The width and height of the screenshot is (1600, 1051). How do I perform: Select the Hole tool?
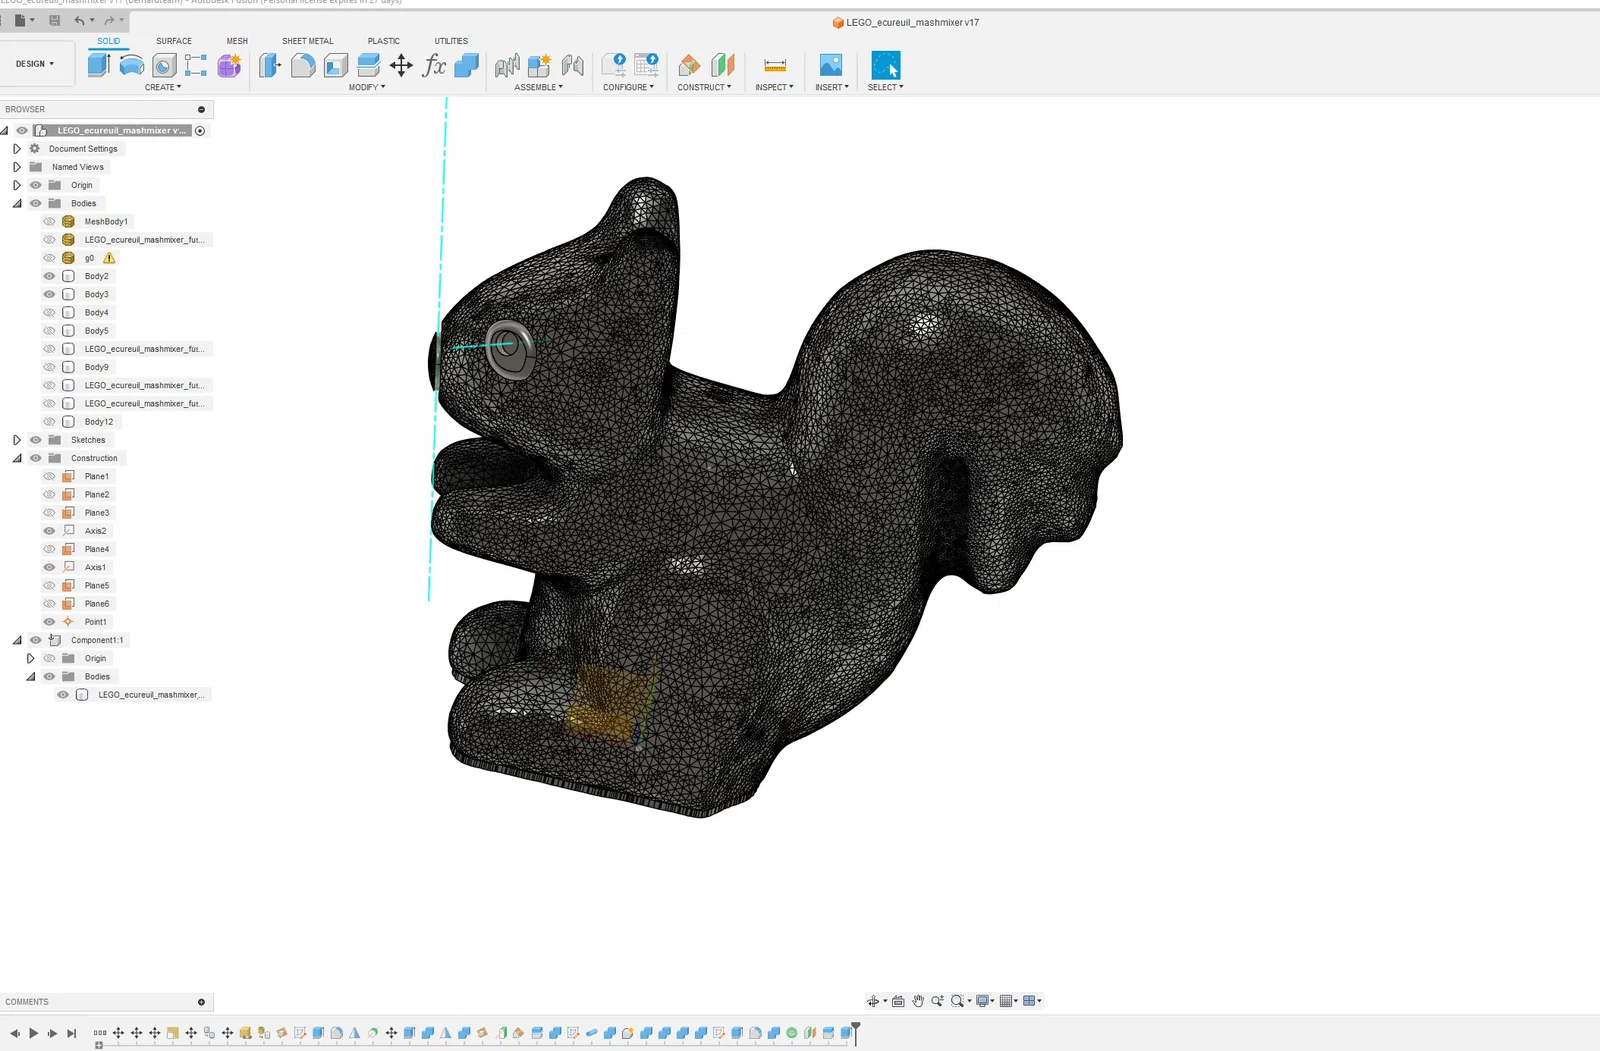[x=164, y=65]
